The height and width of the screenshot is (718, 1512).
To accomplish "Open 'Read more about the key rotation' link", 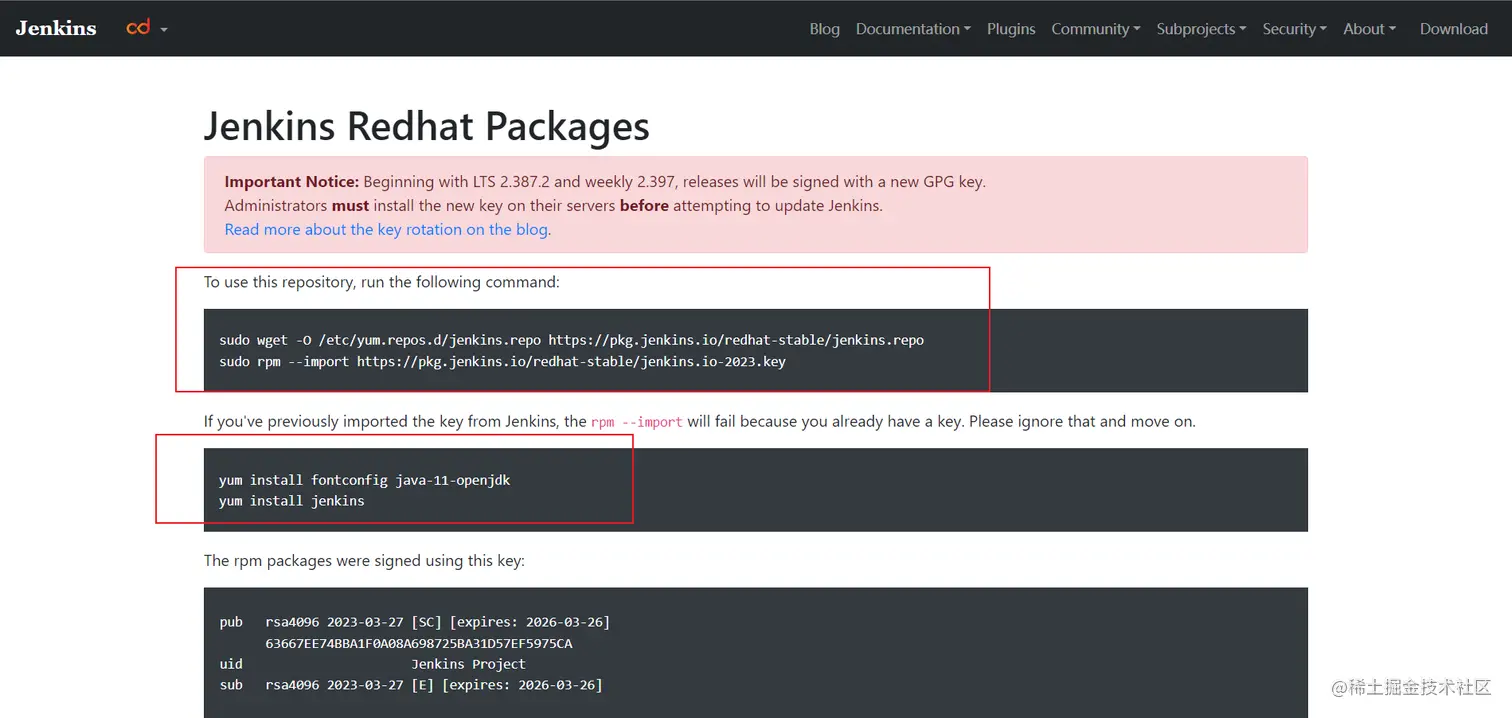I will tap(386, 229).
